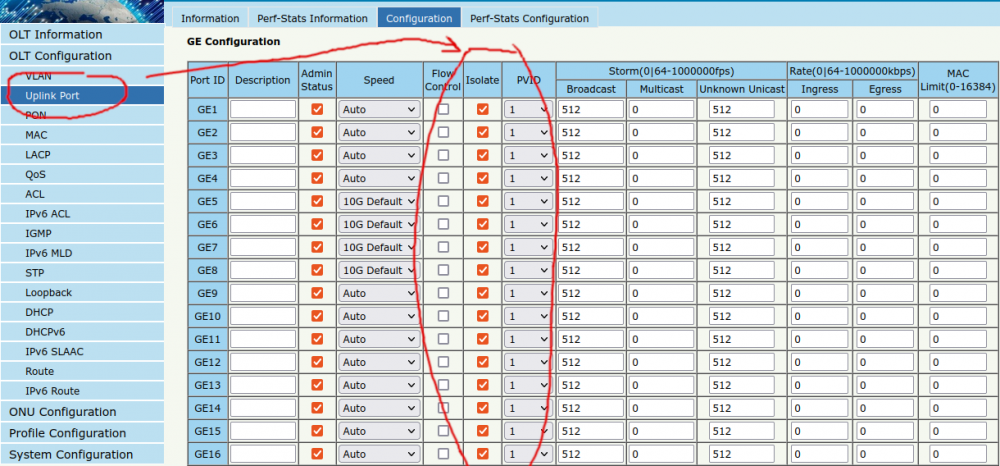This screenshot has height=466, width=1000.
Task: Expand the System Configuration section
Action: click(x=71, y=454)
